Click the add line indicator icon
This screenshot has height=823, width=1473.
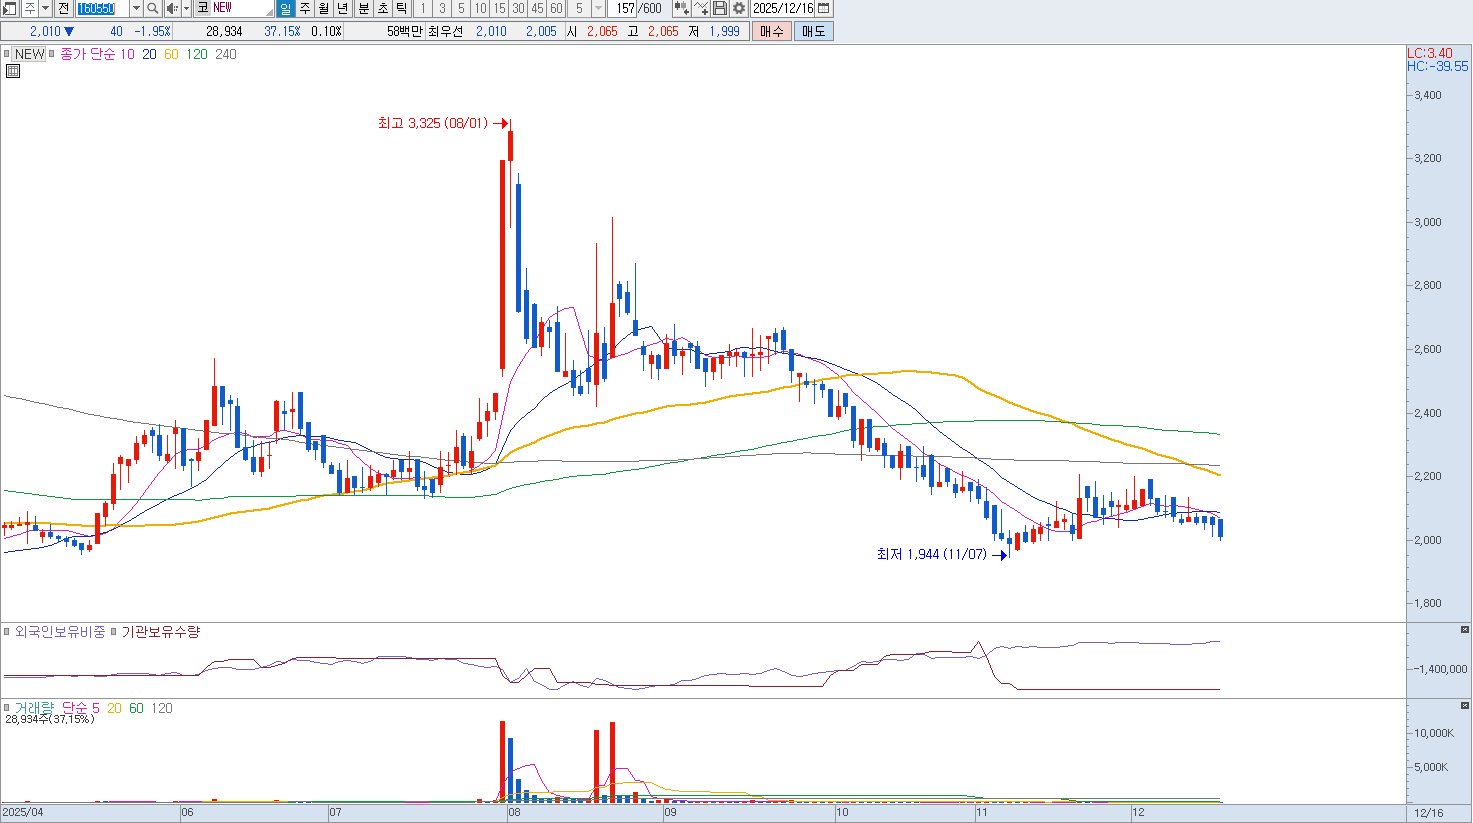coord(701,8)
